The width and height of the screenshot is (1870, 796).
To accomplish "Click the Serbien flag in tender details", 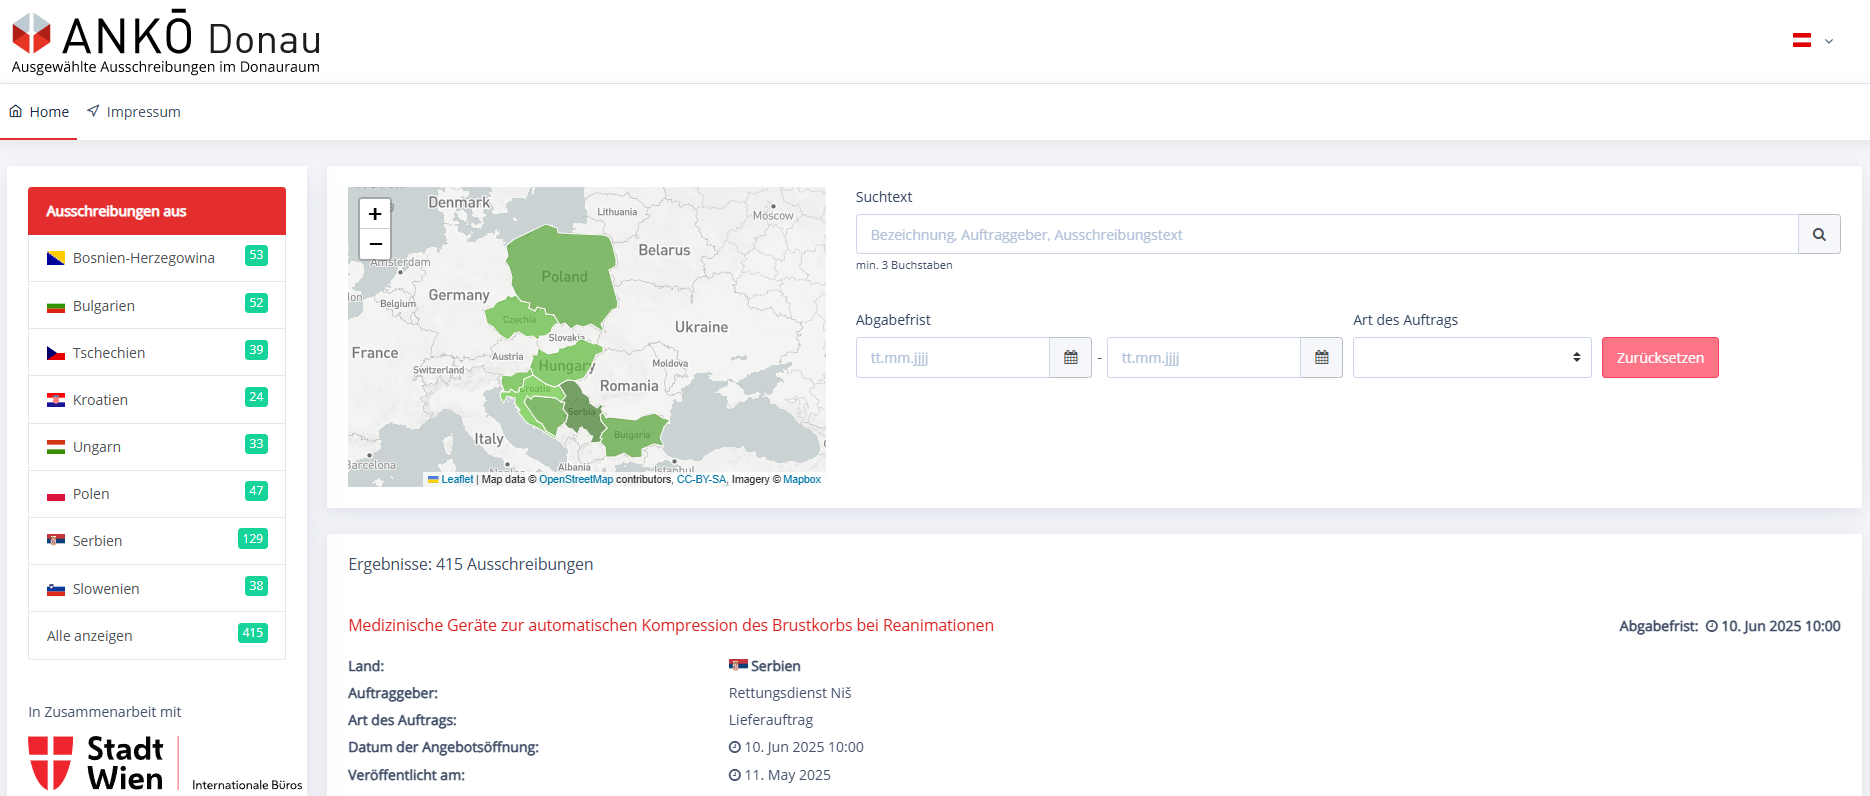I will (738, 665).
